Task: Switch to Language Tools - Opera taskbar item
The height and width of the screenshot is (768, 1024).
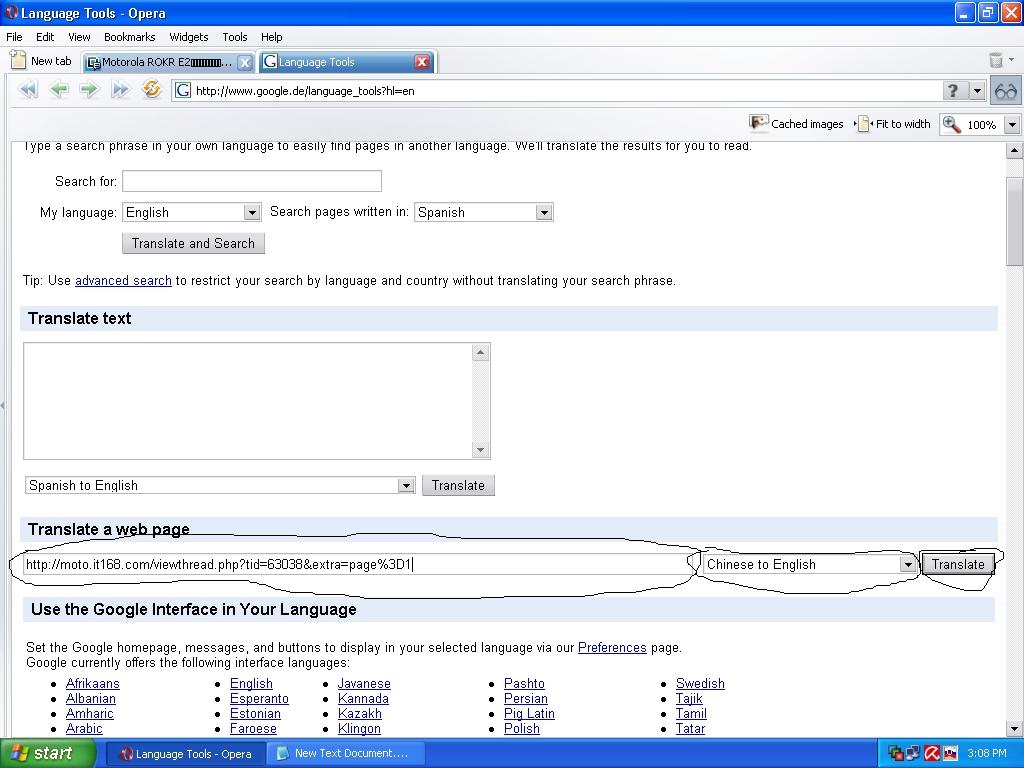Action: (x=185, y=754)
